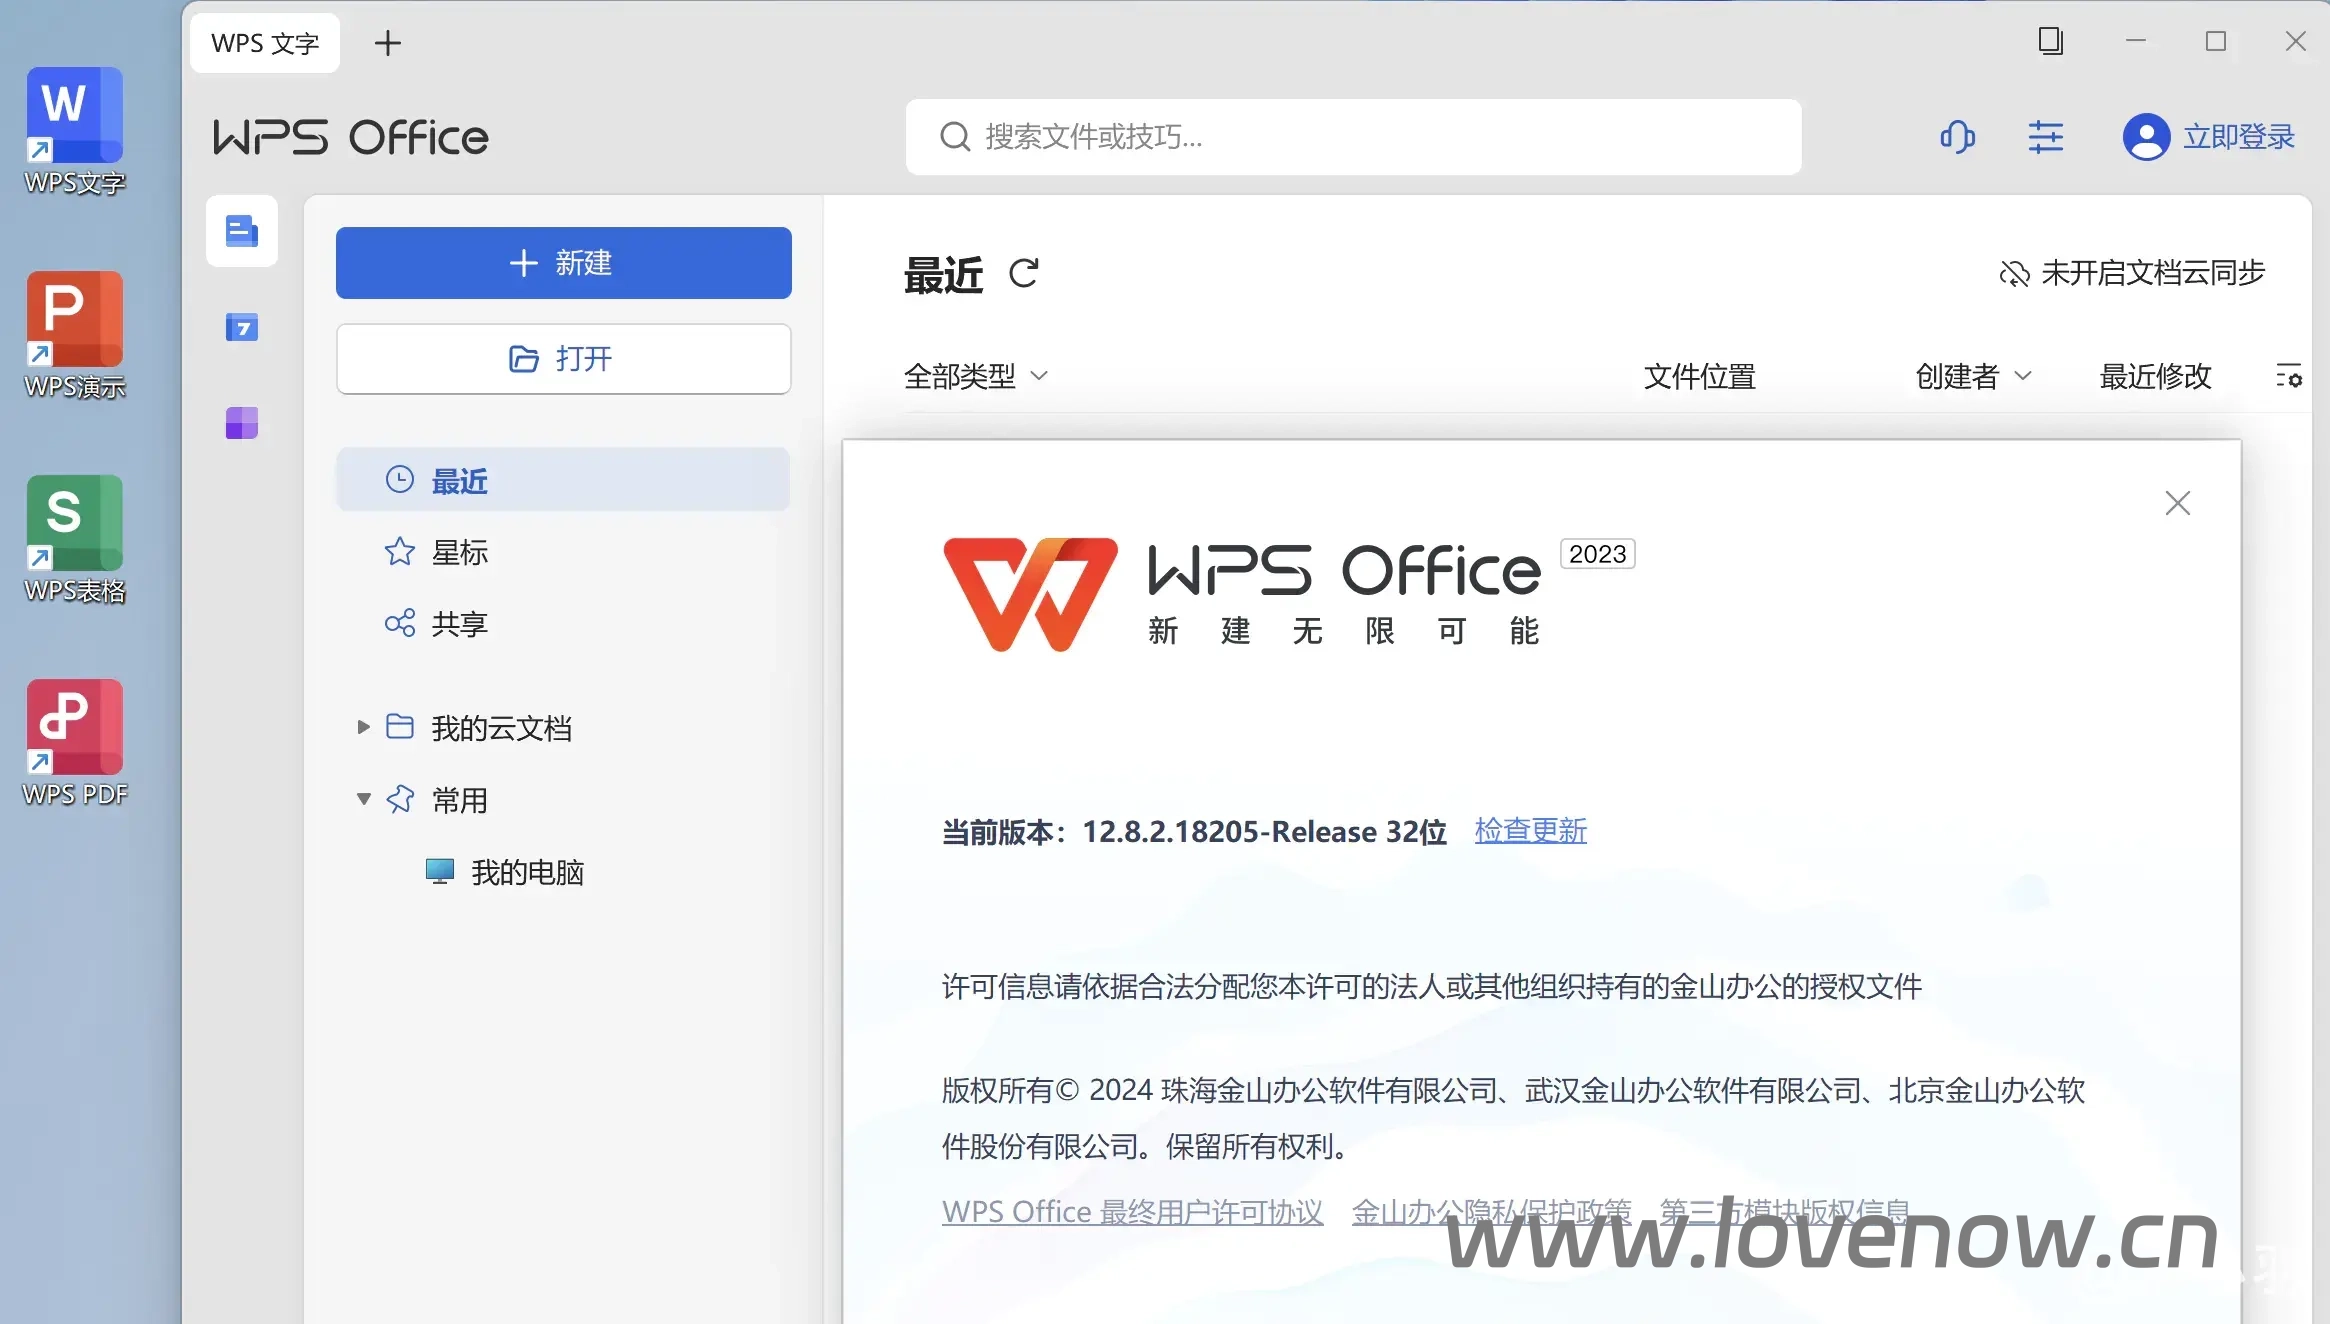Collapse the 常用 section
The height and width of the screenshot is (1324, 2330).
[362, 800]
